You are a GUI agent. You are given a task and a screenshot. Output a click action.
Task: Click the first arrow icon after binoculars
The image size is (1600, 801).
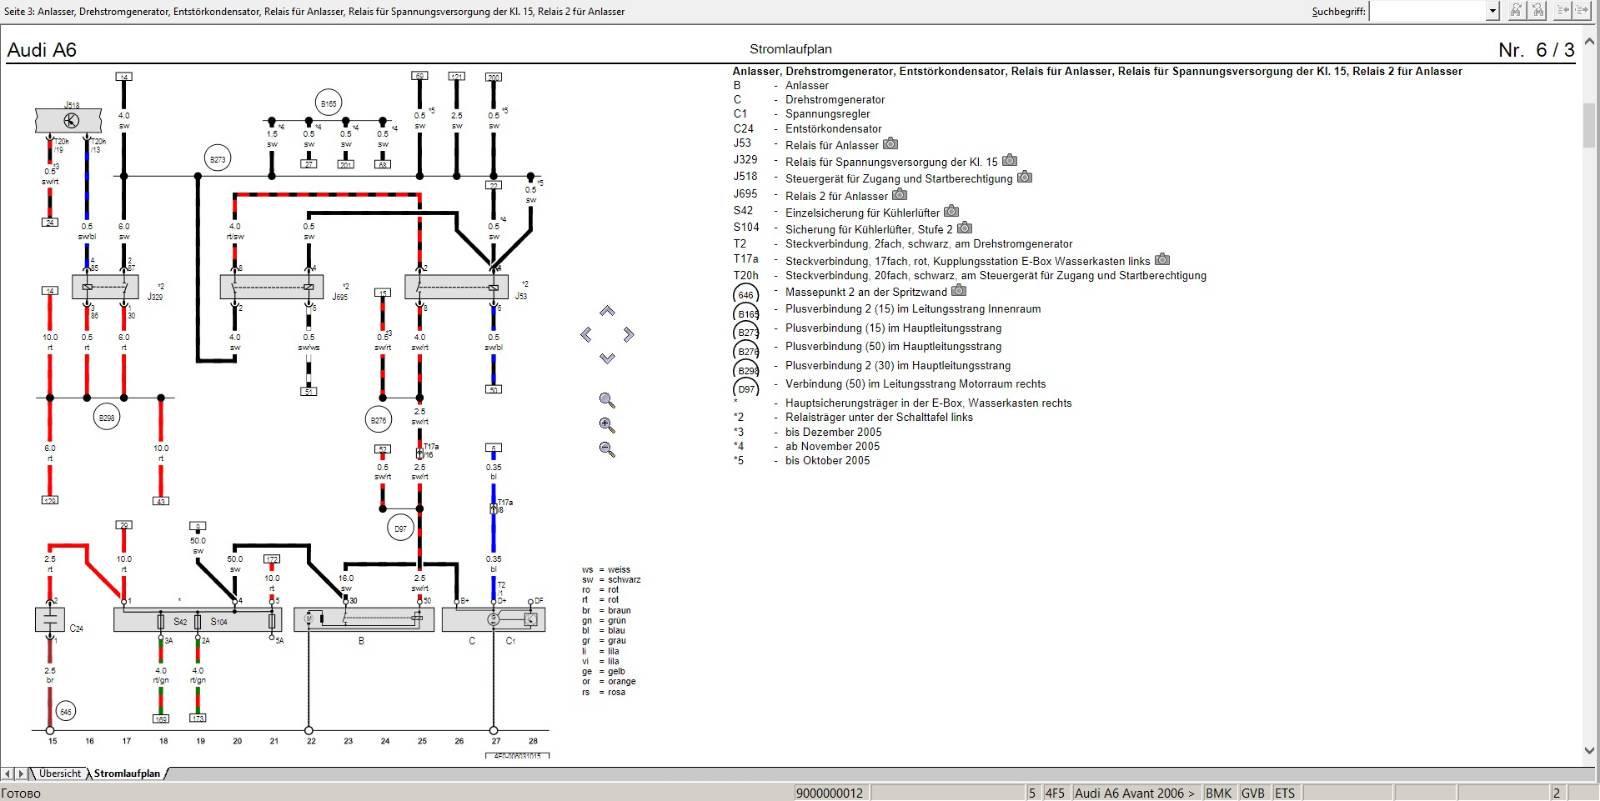[1563, 11]
